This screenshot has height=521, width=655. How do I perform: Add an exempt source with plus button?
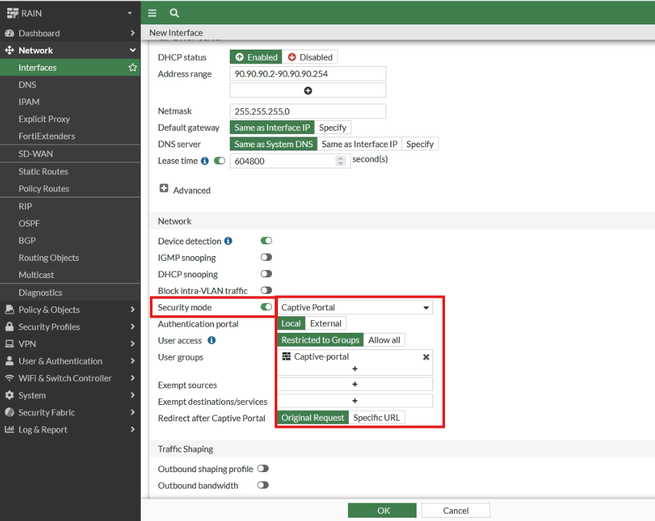click(354, 385)
